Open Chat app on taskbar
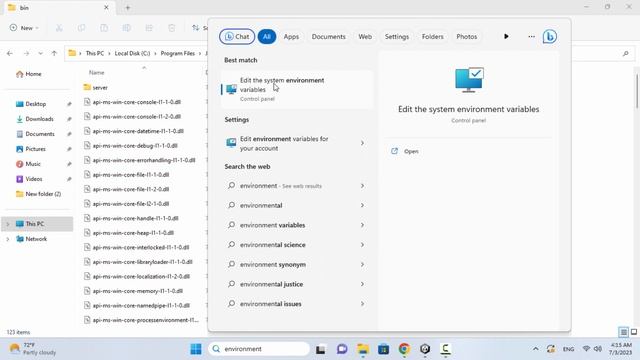The image size is (640, 360). coord(342,349)
